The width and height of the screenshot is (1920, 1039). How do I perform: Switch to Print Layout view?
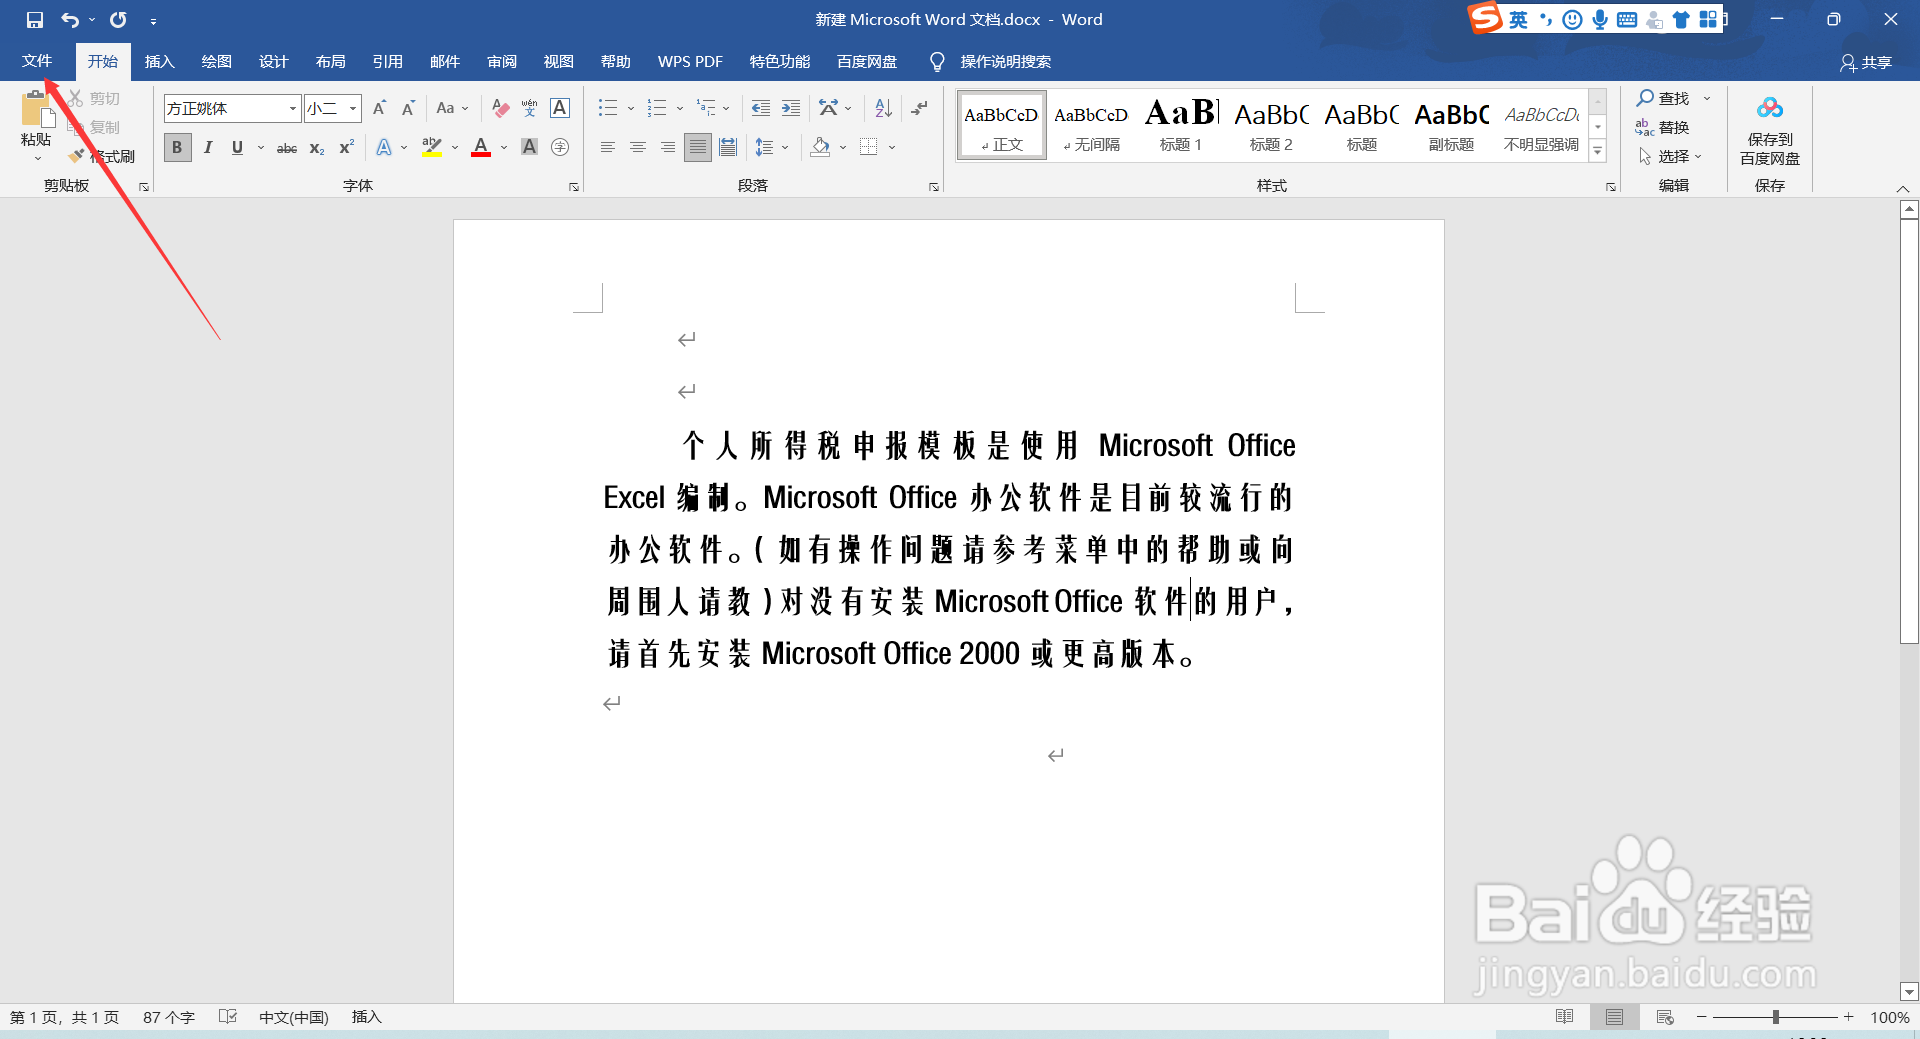coord(1614,1017)
